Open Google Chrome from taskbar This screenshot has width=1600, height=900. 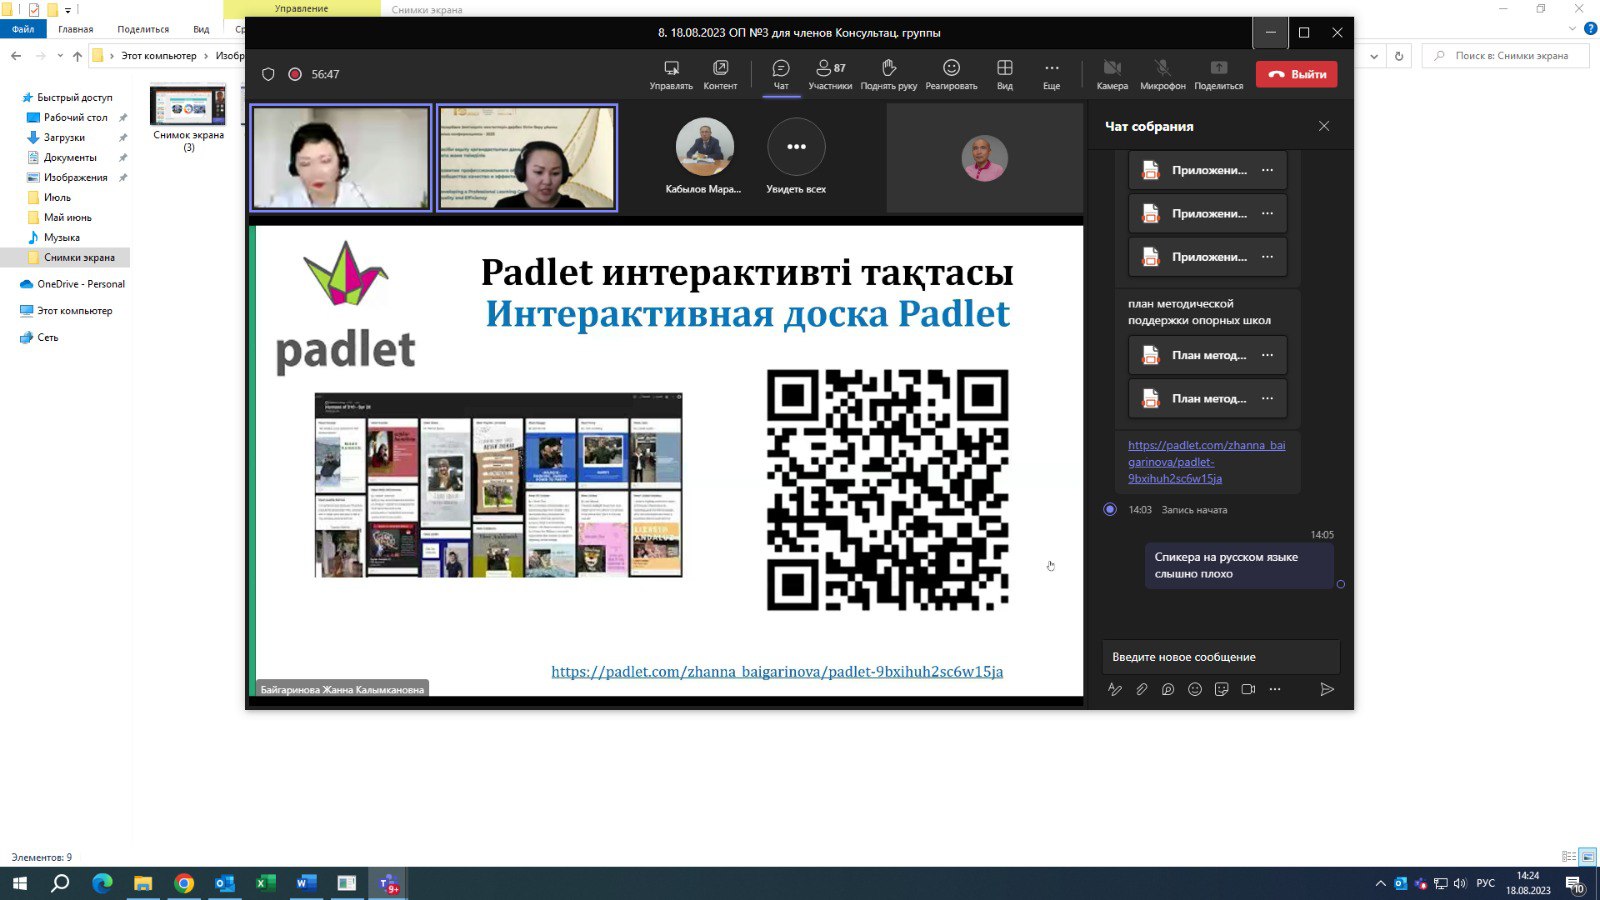(x=184, y=883)
